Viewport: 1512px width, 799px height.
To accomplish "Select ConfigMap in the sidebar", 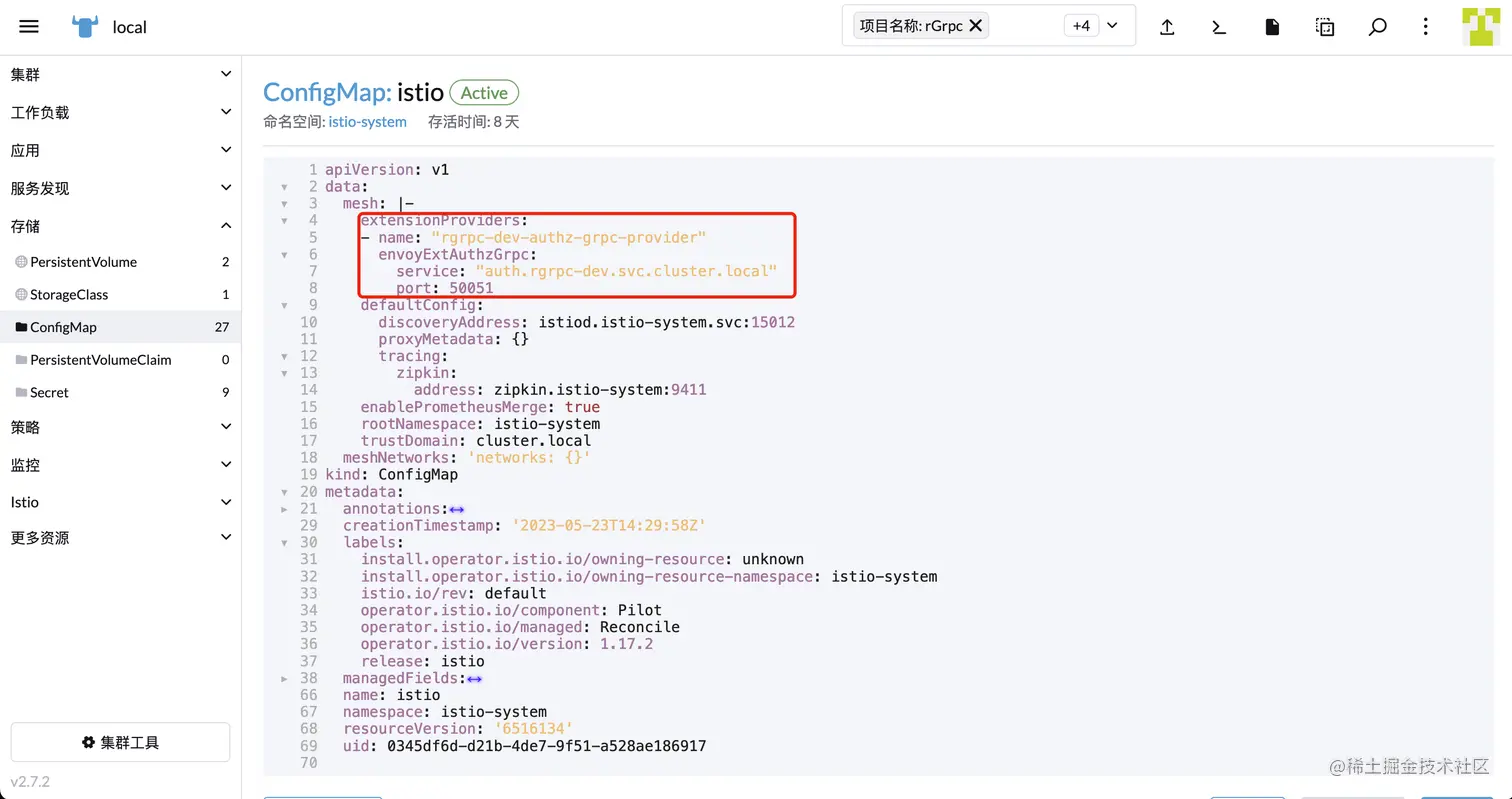I will coord(120,327).
